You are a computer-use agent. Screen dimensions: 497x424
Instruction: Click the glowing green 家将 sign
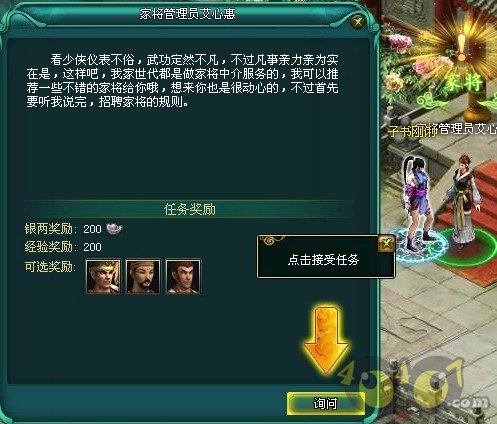[x=464, y=83]
